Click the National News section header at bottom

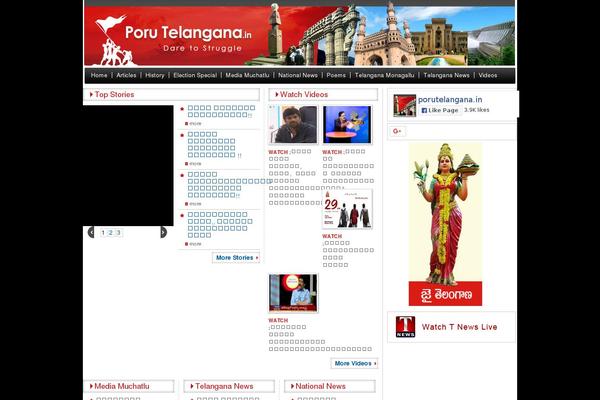330,386
